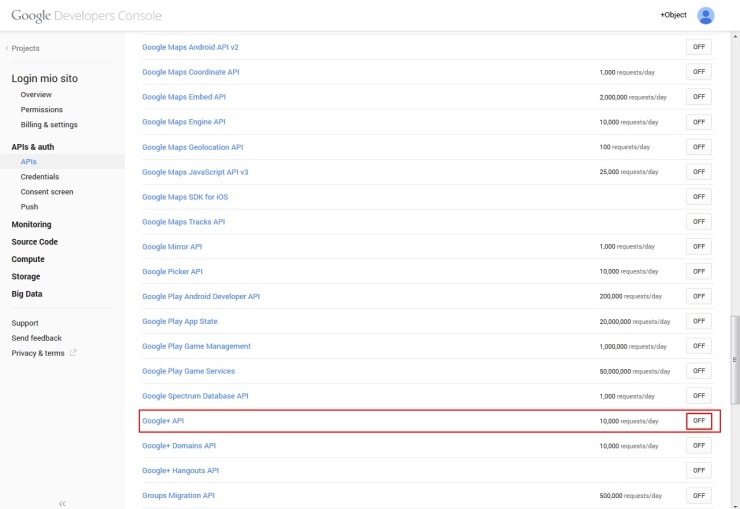This screenshot has width=740, height=509.
Task: Collapse sidebar using double chevron icon
Action: point(62,503)
